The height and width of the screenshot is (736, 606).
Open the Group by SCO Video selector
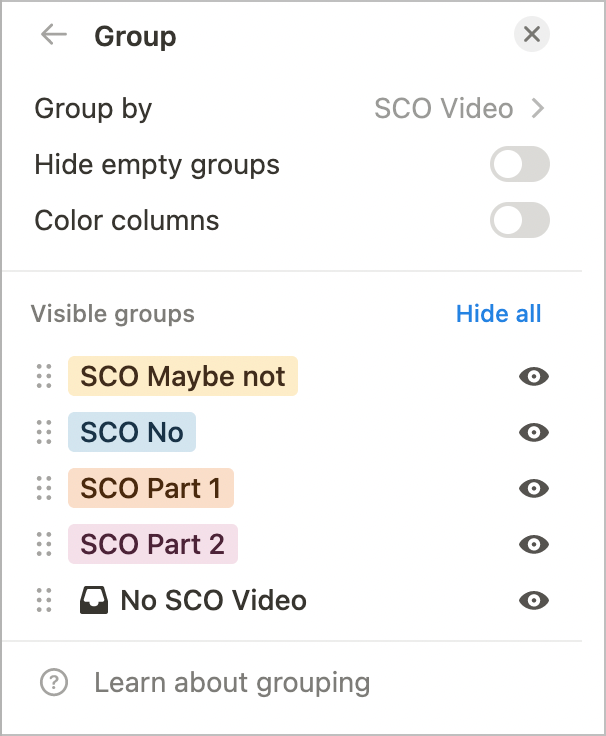[459, 108]
